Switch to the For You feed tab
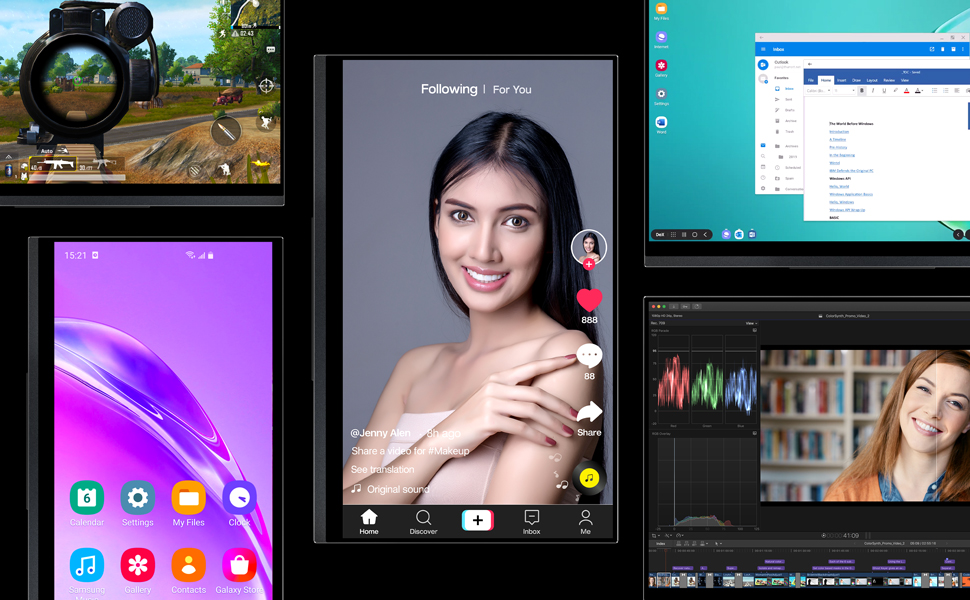The height and width of the screenshot is (600, 970). click(x=512, y=90)
